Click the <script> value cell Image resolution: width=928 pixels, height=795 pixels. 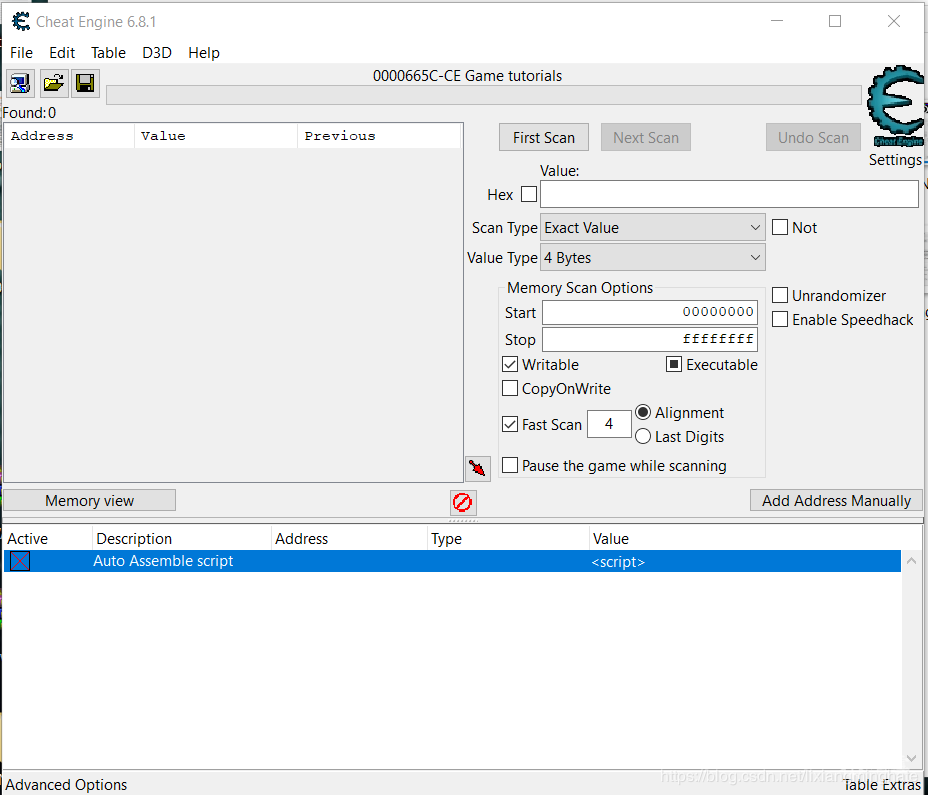(x=618, y=562)
